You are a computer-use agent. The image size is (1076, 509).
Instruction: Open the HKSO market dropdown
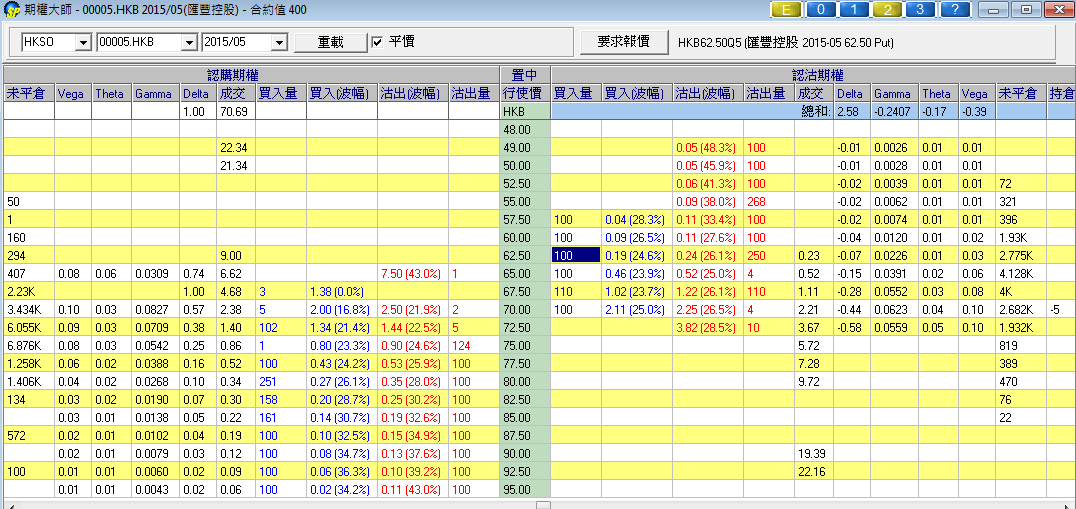81,43
